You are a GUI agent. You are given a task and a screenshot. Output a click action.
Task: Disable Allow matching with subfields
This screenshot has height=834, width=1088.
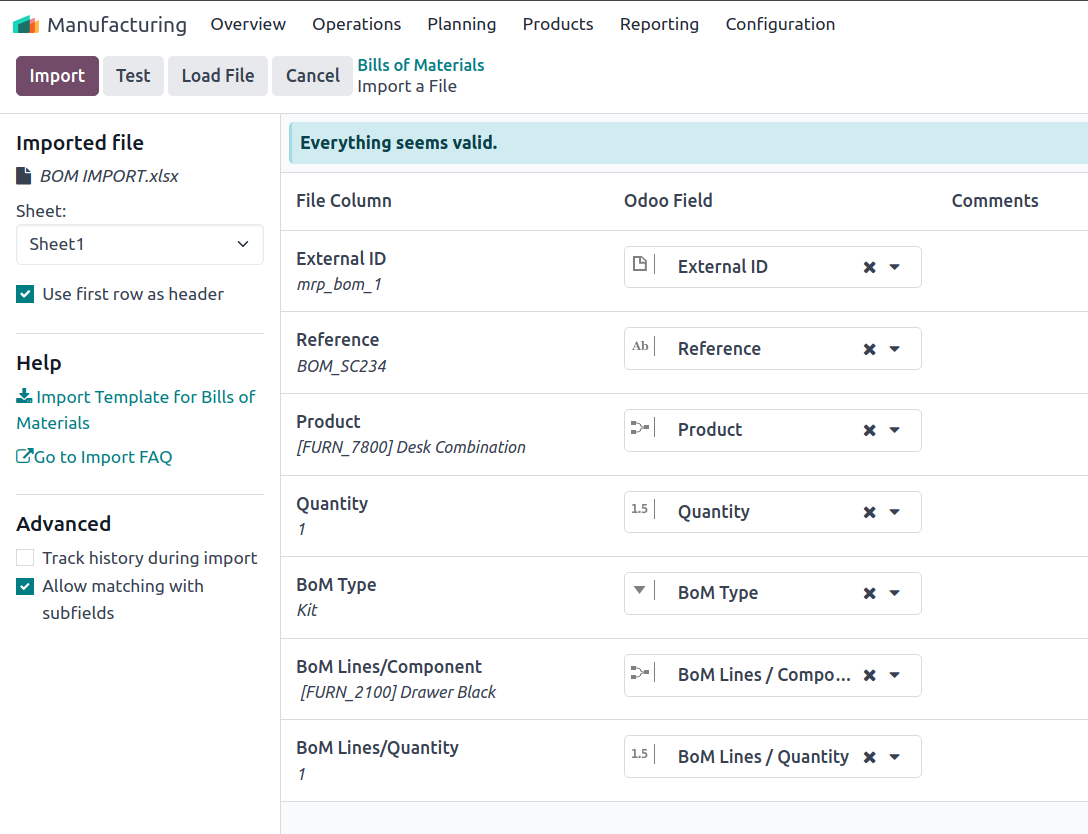[x=25, y=586]
